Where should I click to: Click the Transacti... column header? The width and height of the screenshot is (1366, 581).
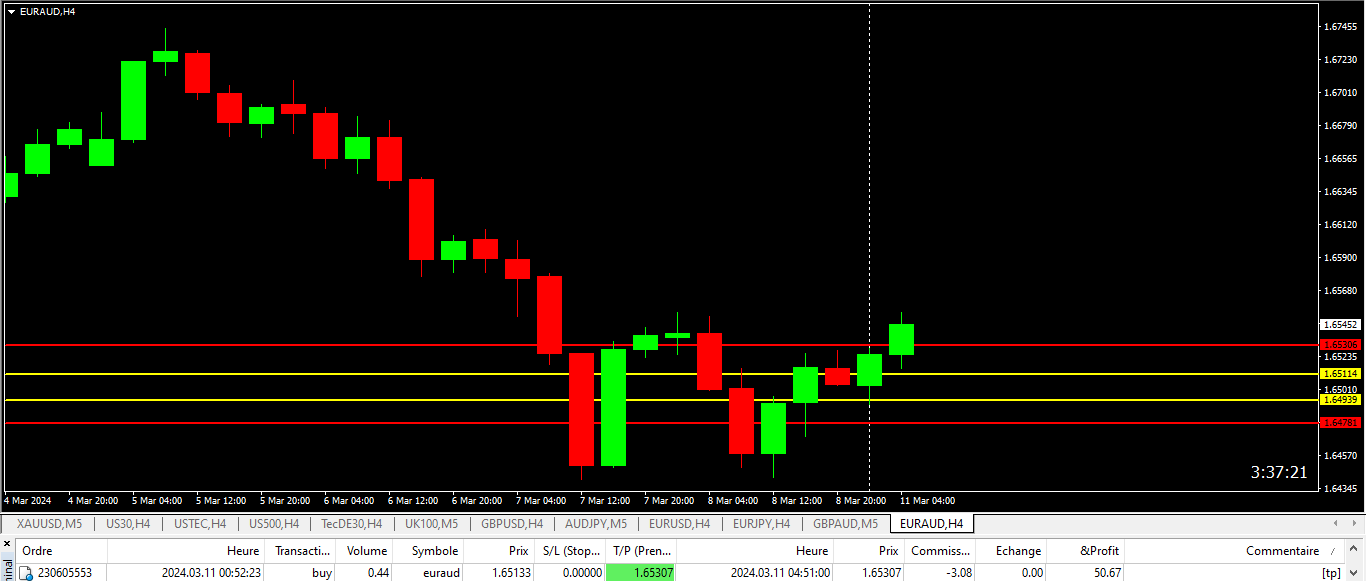pos(303,551)
